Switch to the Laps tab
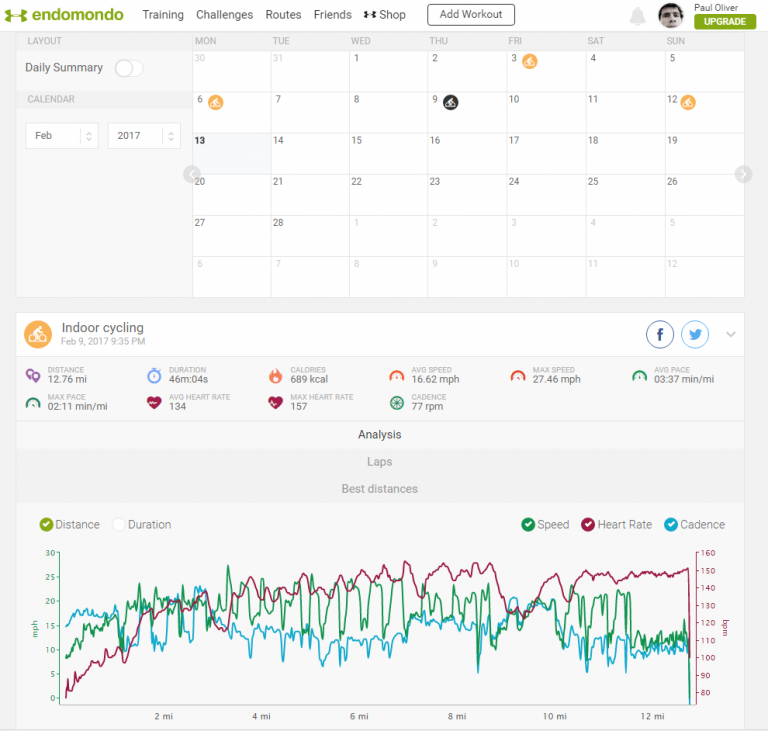This screenshot has width=768, height=731. 380,462
